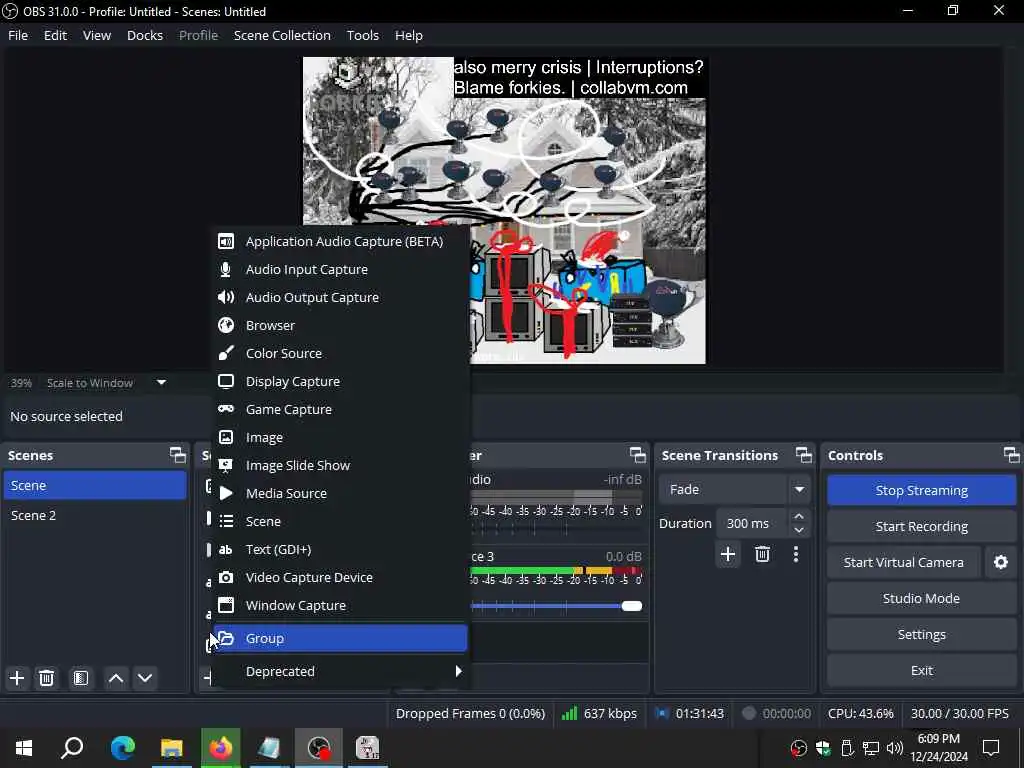Float the Scenes dock using its pop-out icon
The width and height of the screenshot is (1024, 768).
(x=178, y=455)
